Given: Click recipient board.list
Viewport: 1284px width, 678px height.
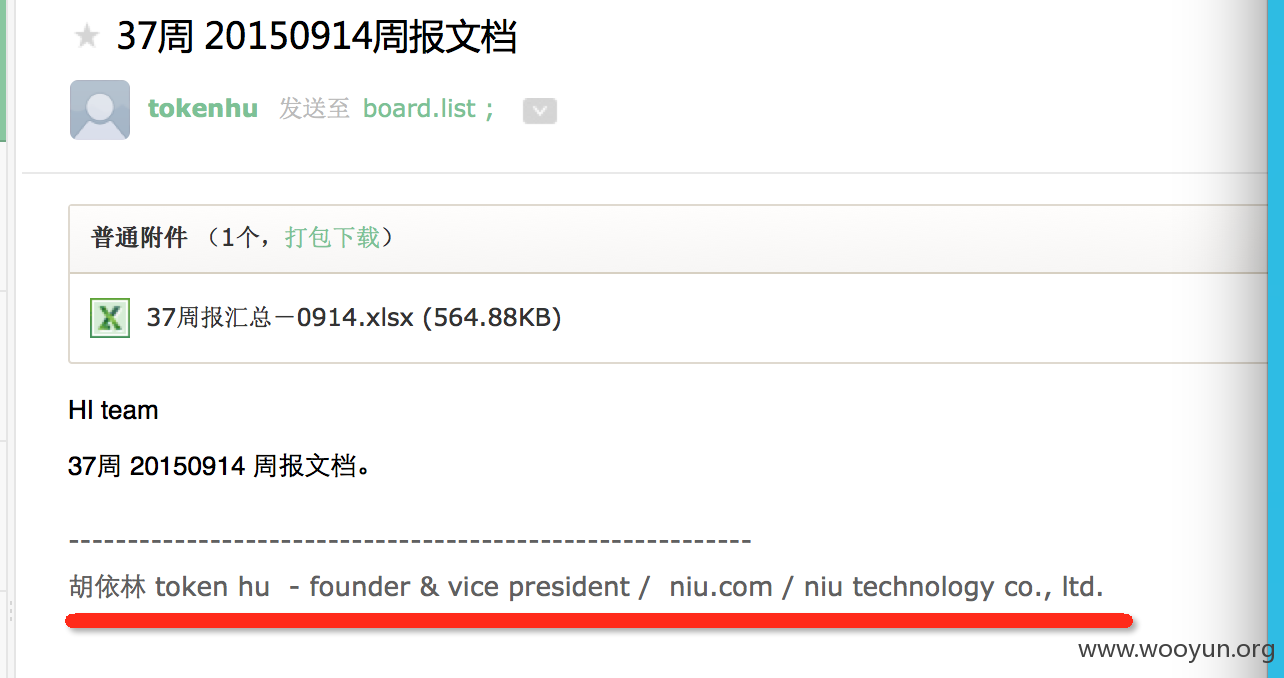Looking at the screenshot, I should [x=419, y=108].
